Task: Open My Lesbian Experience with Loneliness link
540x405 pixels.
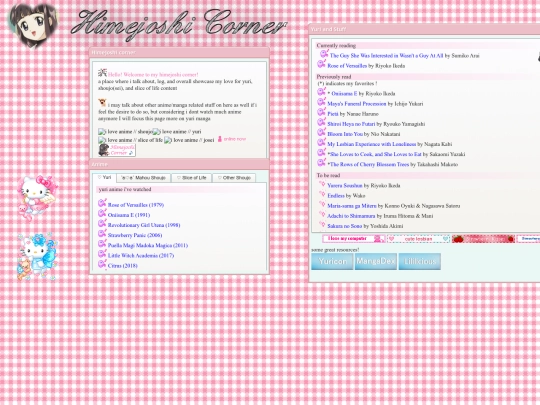Action: coord(372,144)
